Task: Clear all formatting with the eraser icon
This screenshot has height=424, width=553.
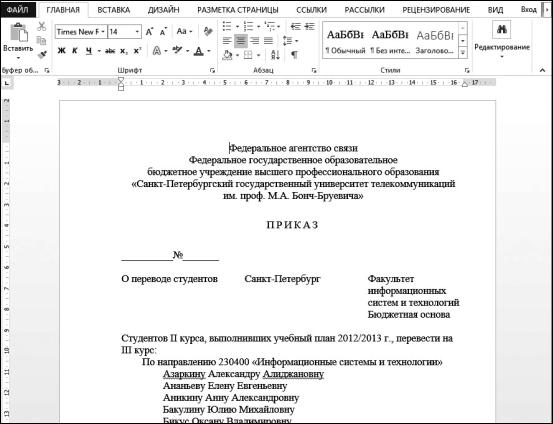Action: click(208, 31)
